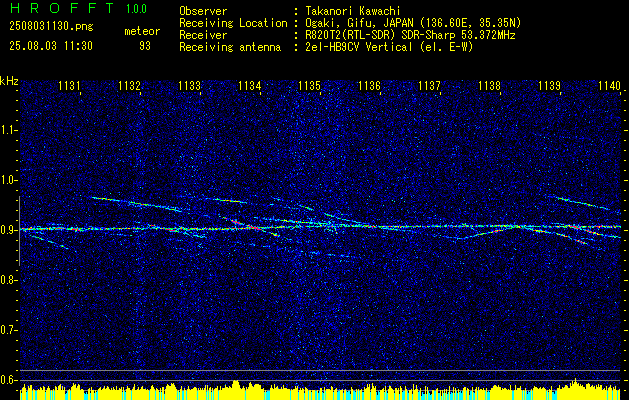Click the date stamp 25.08.03 11:30
This screenshot has width=629, height=400.
point(51,46)
